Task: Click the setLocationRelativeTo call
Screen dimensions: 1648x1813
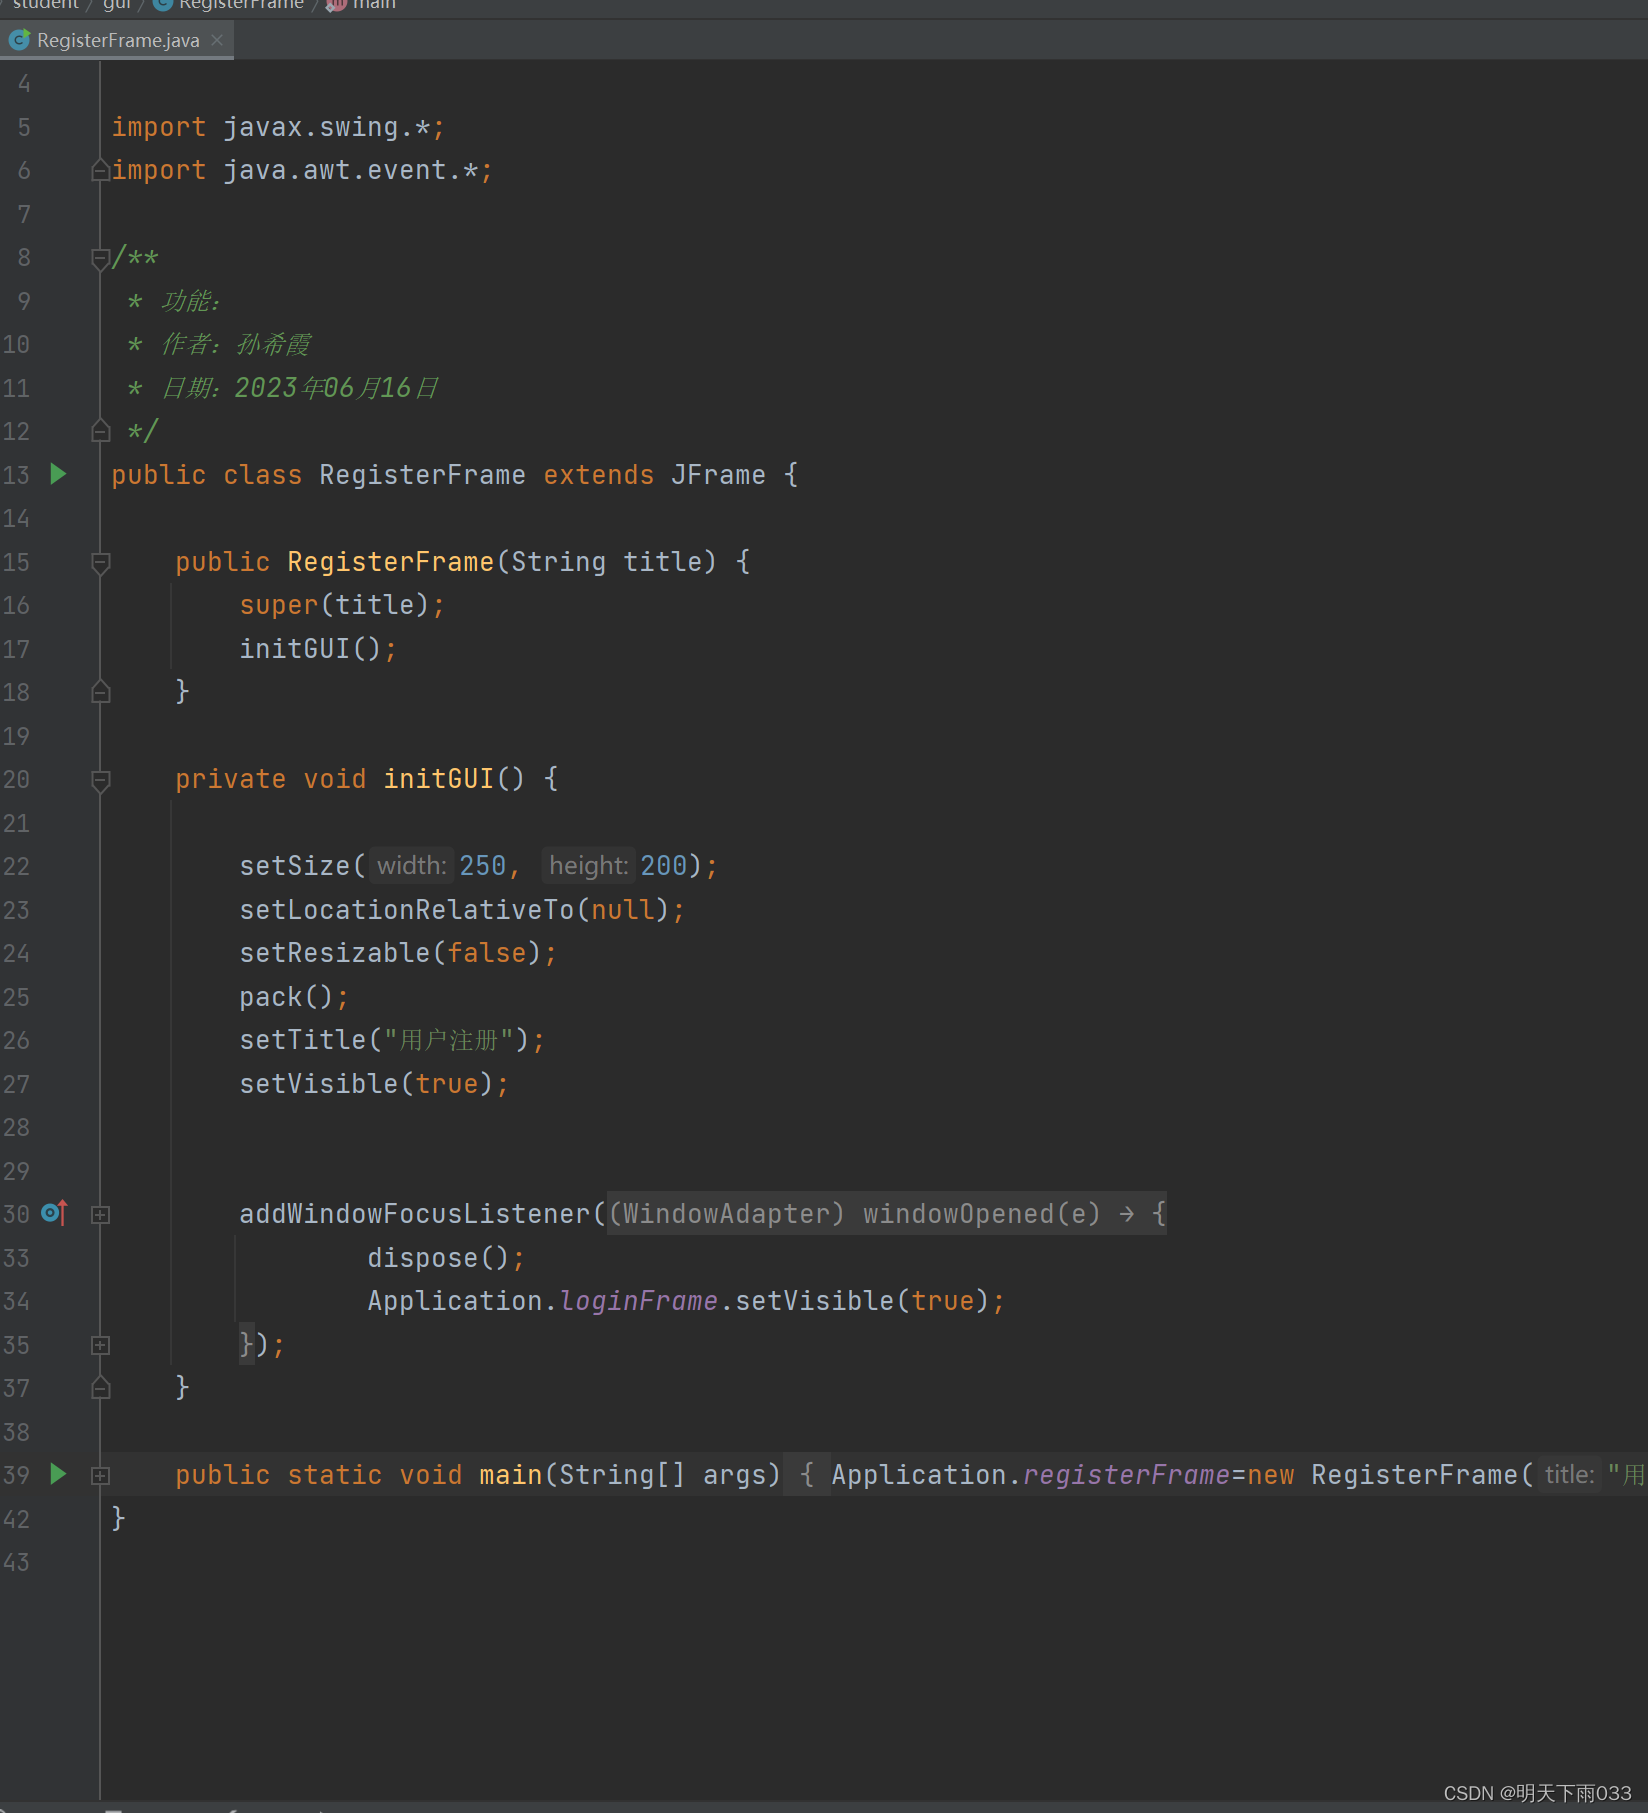Action: click(x=462, y=910)
